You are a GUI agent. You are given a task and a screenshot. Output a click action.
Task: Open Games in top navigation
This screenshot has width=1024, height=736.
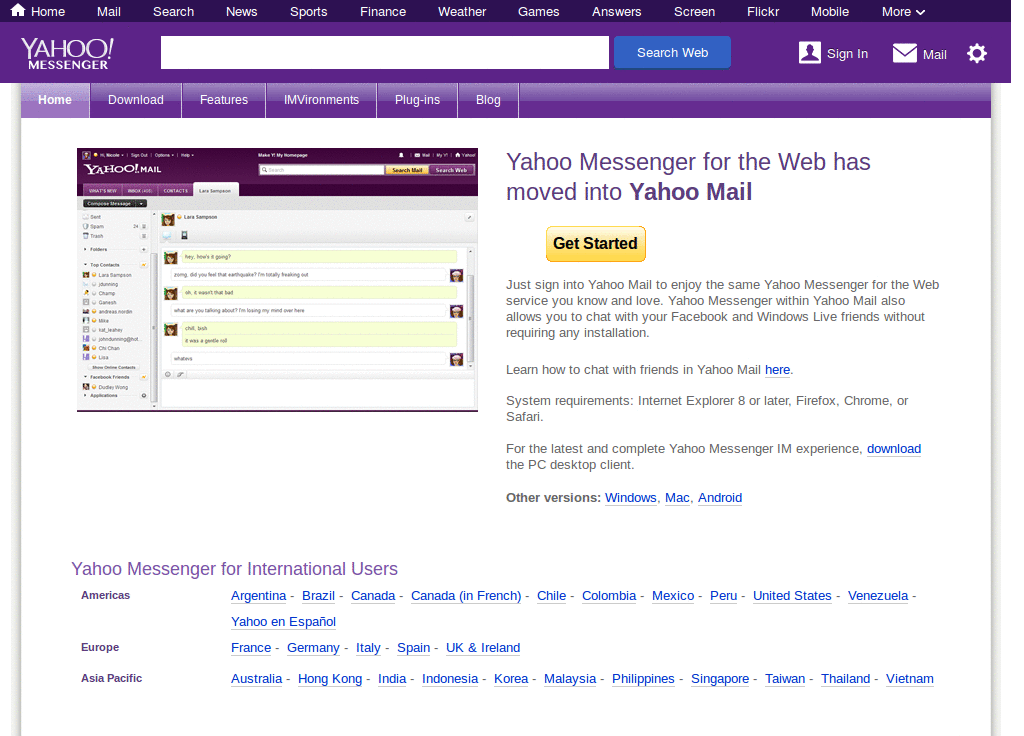tap(538, 12)
